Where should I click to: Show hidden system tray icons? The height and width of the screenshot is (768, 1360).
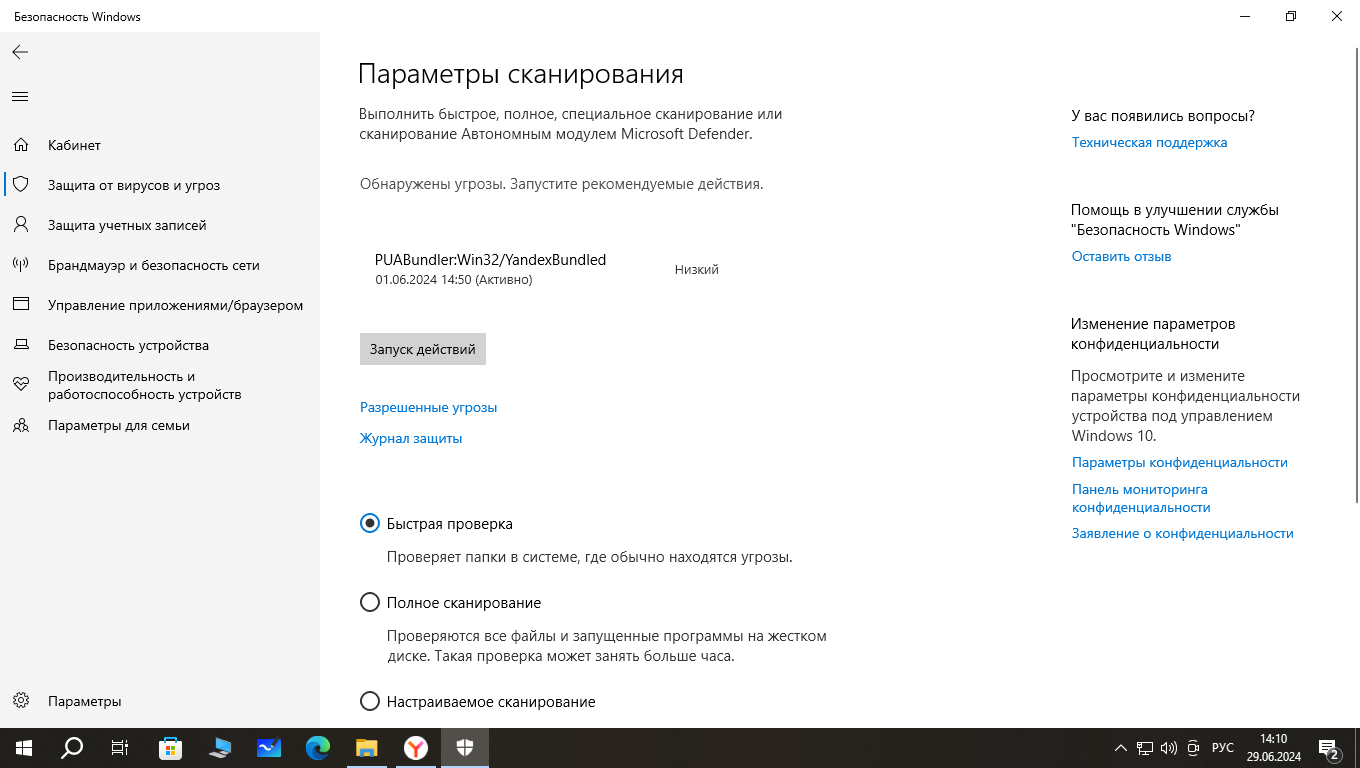point(1120,748)
